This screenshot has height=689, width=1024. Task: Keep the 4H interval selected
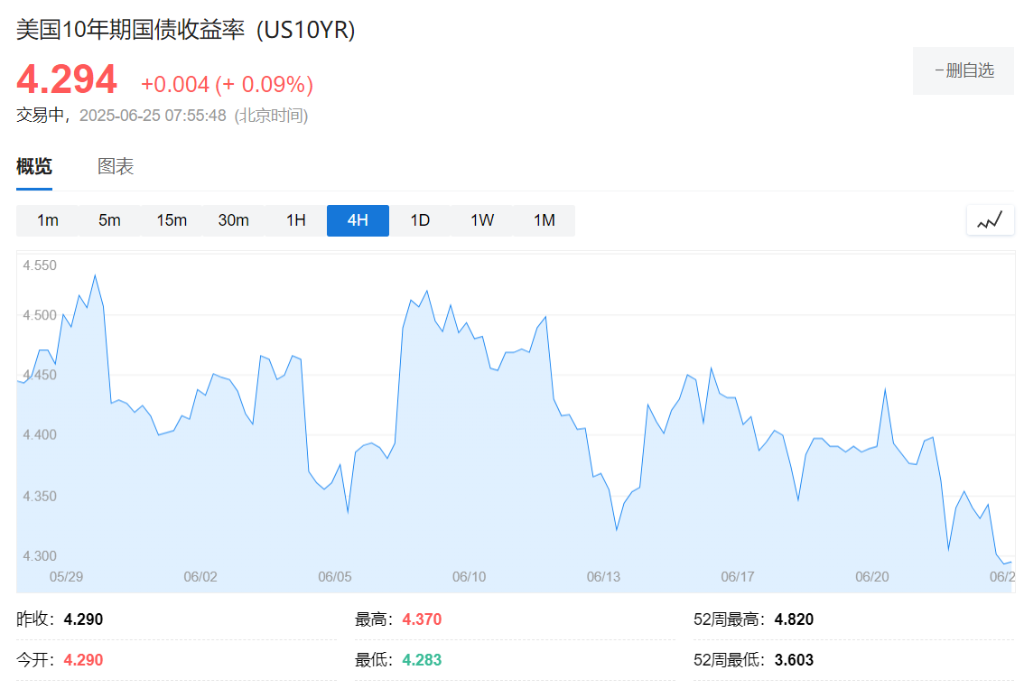[357, 220]
